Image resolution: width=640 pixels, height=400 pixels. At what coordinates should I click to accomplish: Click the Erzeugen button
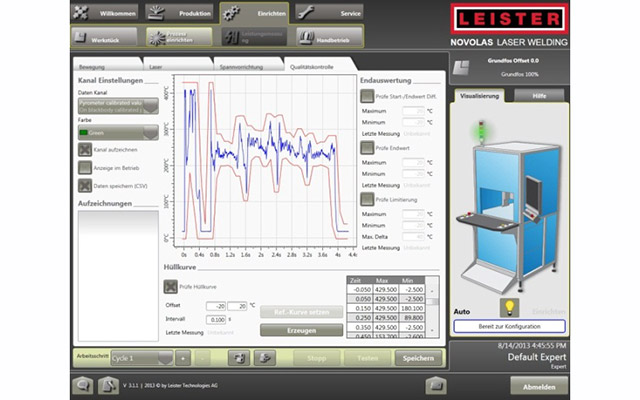click(x=301, y=328)
